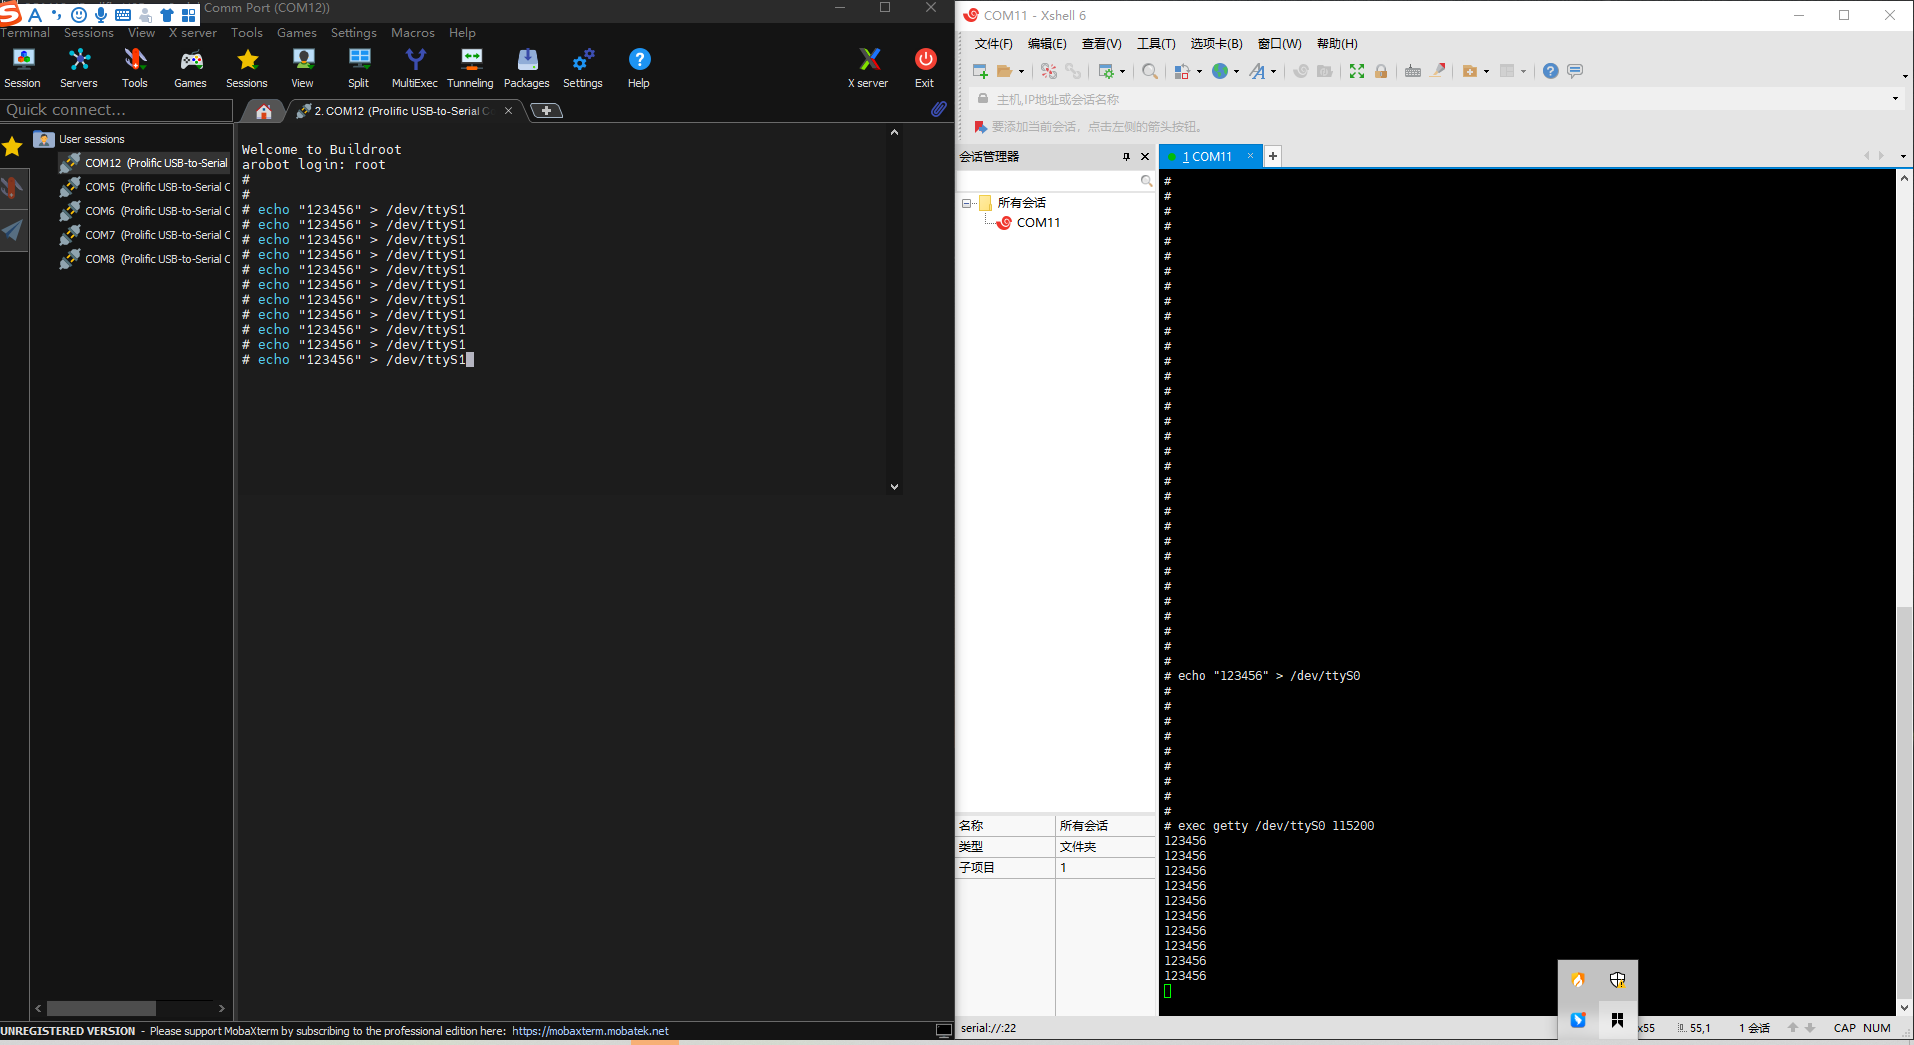Toggle Xshell full screen mode
Viewport: 1914px width, 1045px height.
tap(1356, 71)
